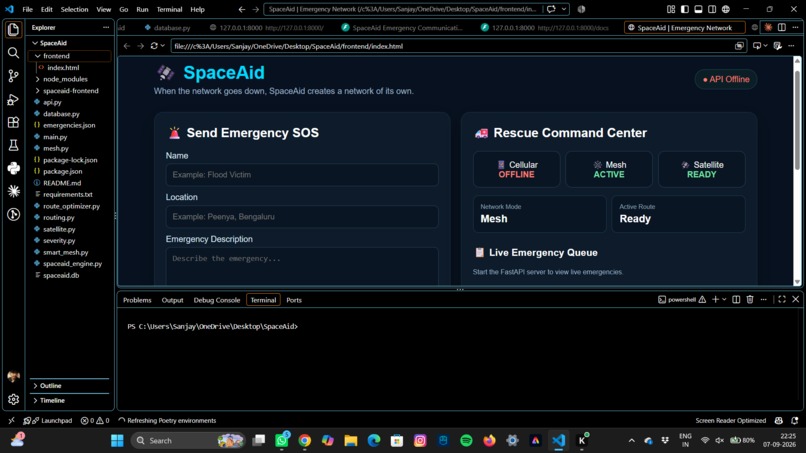This screenshot has width=806, height=453.
Task: Add a new terminal with plus icon
Action: (715, 299)
